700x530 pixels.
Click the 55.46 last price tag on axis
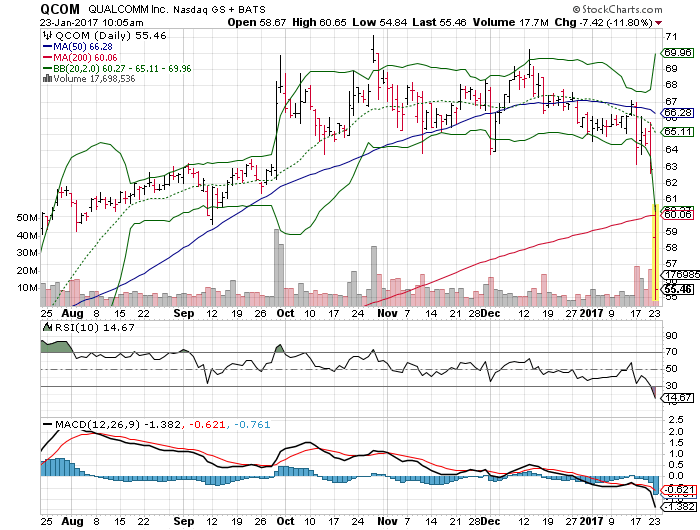pos(678,289)
